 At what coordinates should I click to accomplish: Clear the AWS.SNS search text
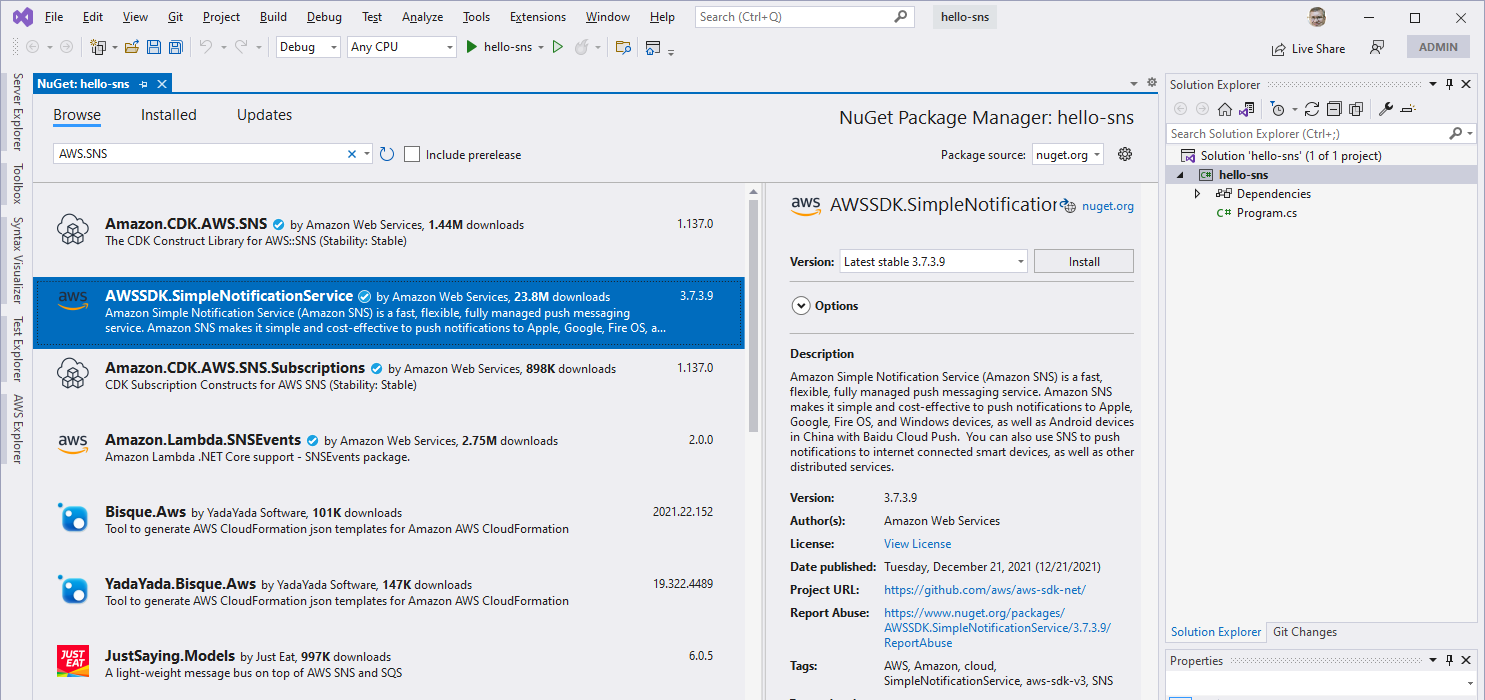tap(352, 154)
